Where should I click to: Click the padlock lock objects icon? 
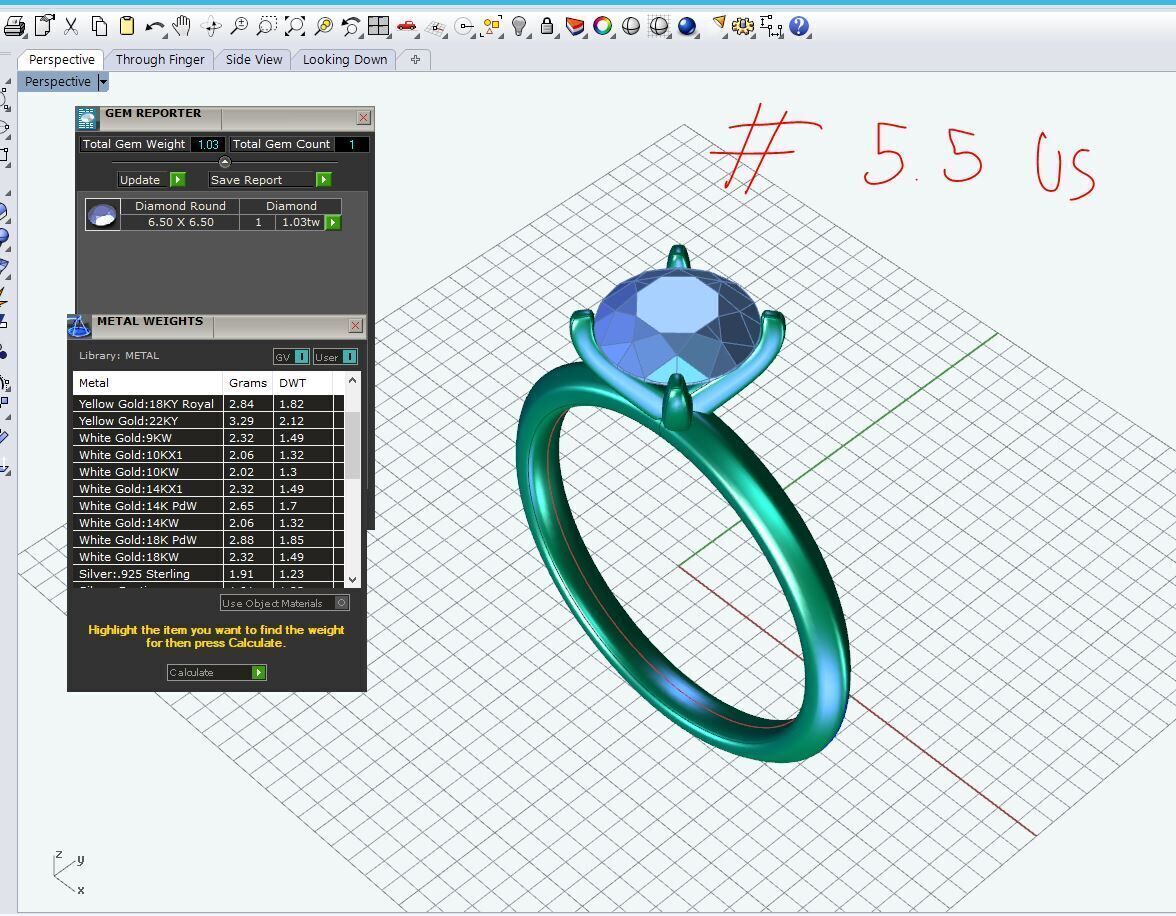click(x=548, y=27)
